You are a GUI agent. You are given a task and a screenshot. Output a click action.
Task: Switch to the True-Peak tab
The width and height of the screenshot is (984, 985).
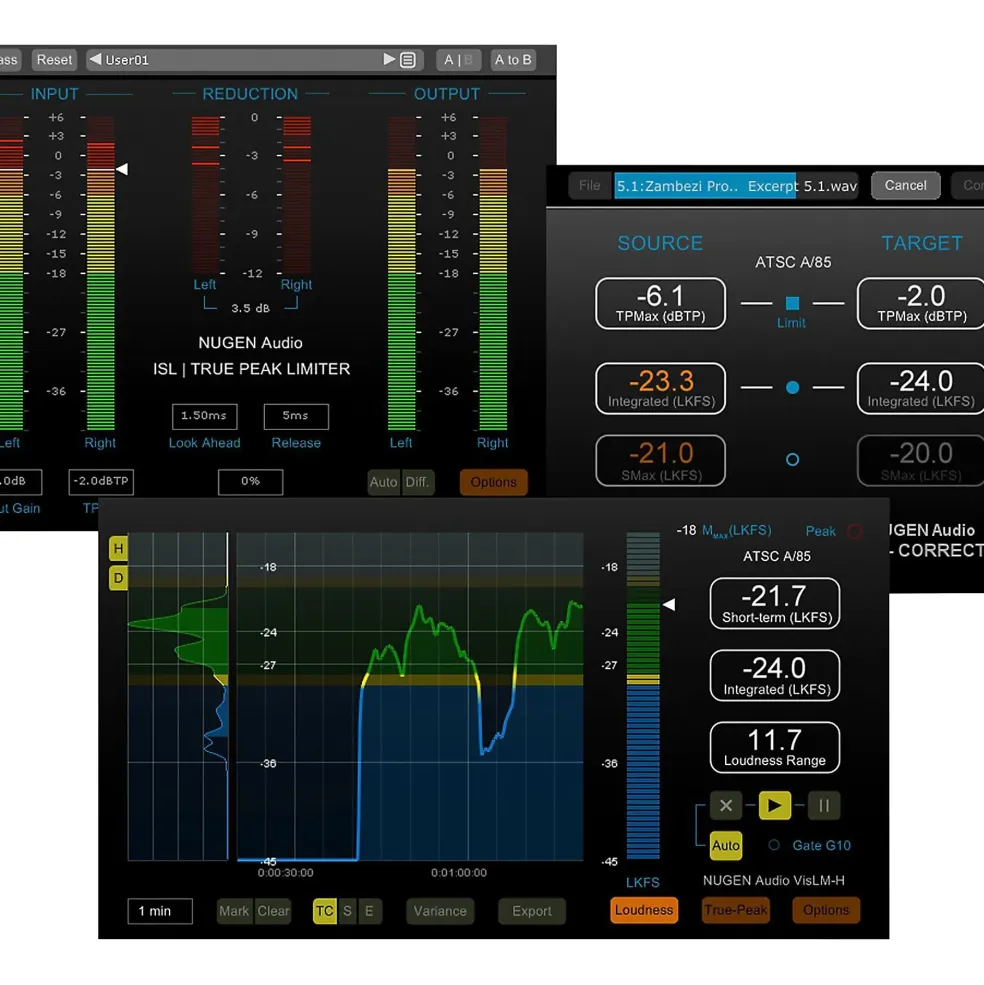735,910
